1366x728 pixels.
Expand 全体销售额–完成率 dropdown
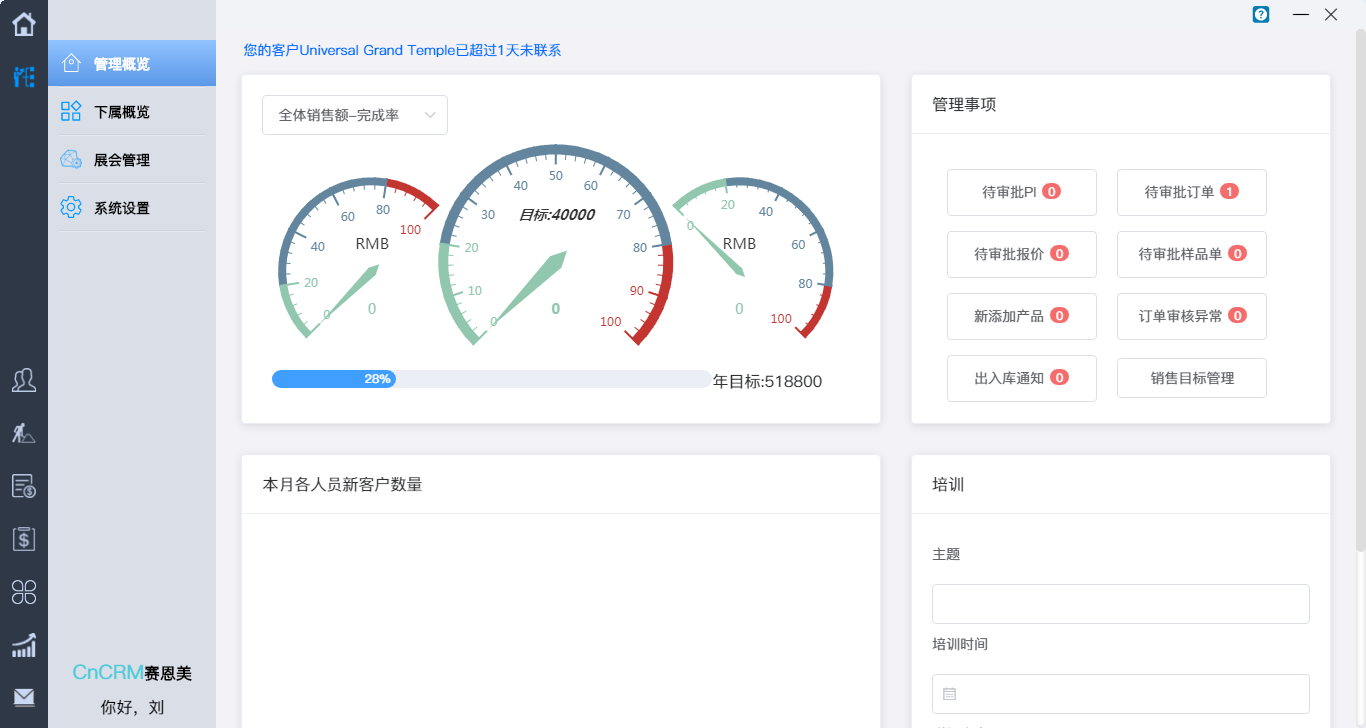355,115
